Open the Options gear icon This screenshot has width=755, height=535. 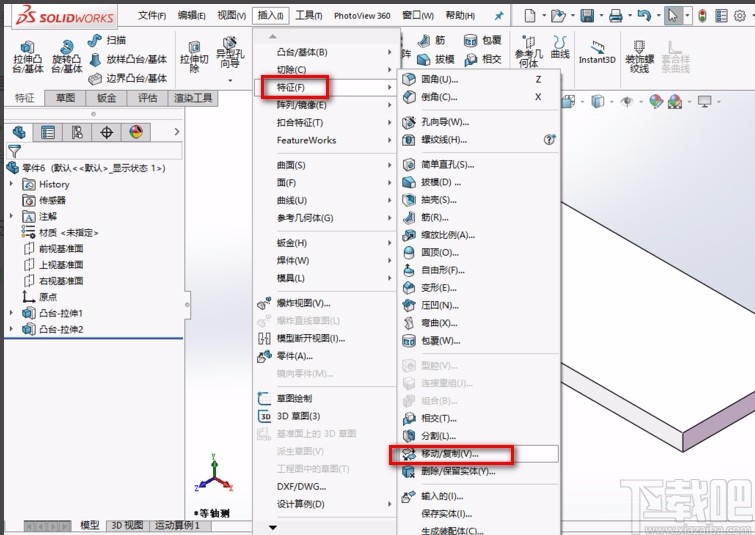tap(740, 16)
